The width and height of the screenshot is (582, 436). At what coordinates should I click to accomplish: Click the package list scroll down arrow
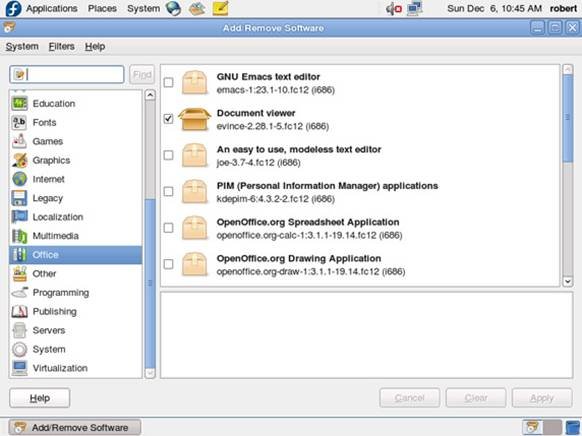[x=568, y=282]
